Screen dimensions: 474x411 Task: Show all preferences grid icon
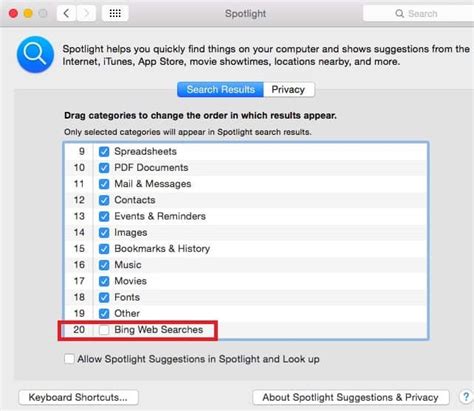point(115,13)
